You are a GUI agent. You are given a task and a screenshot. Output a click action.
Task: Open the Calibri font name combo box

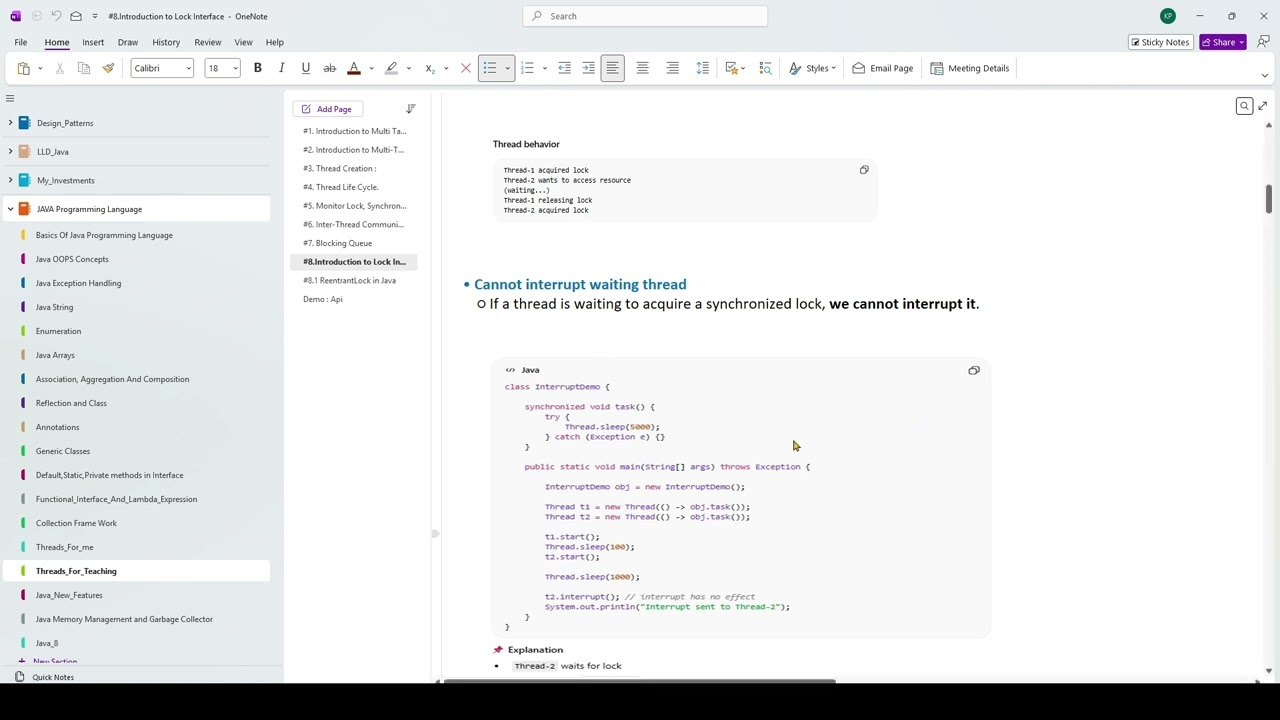tap(162, 68)
